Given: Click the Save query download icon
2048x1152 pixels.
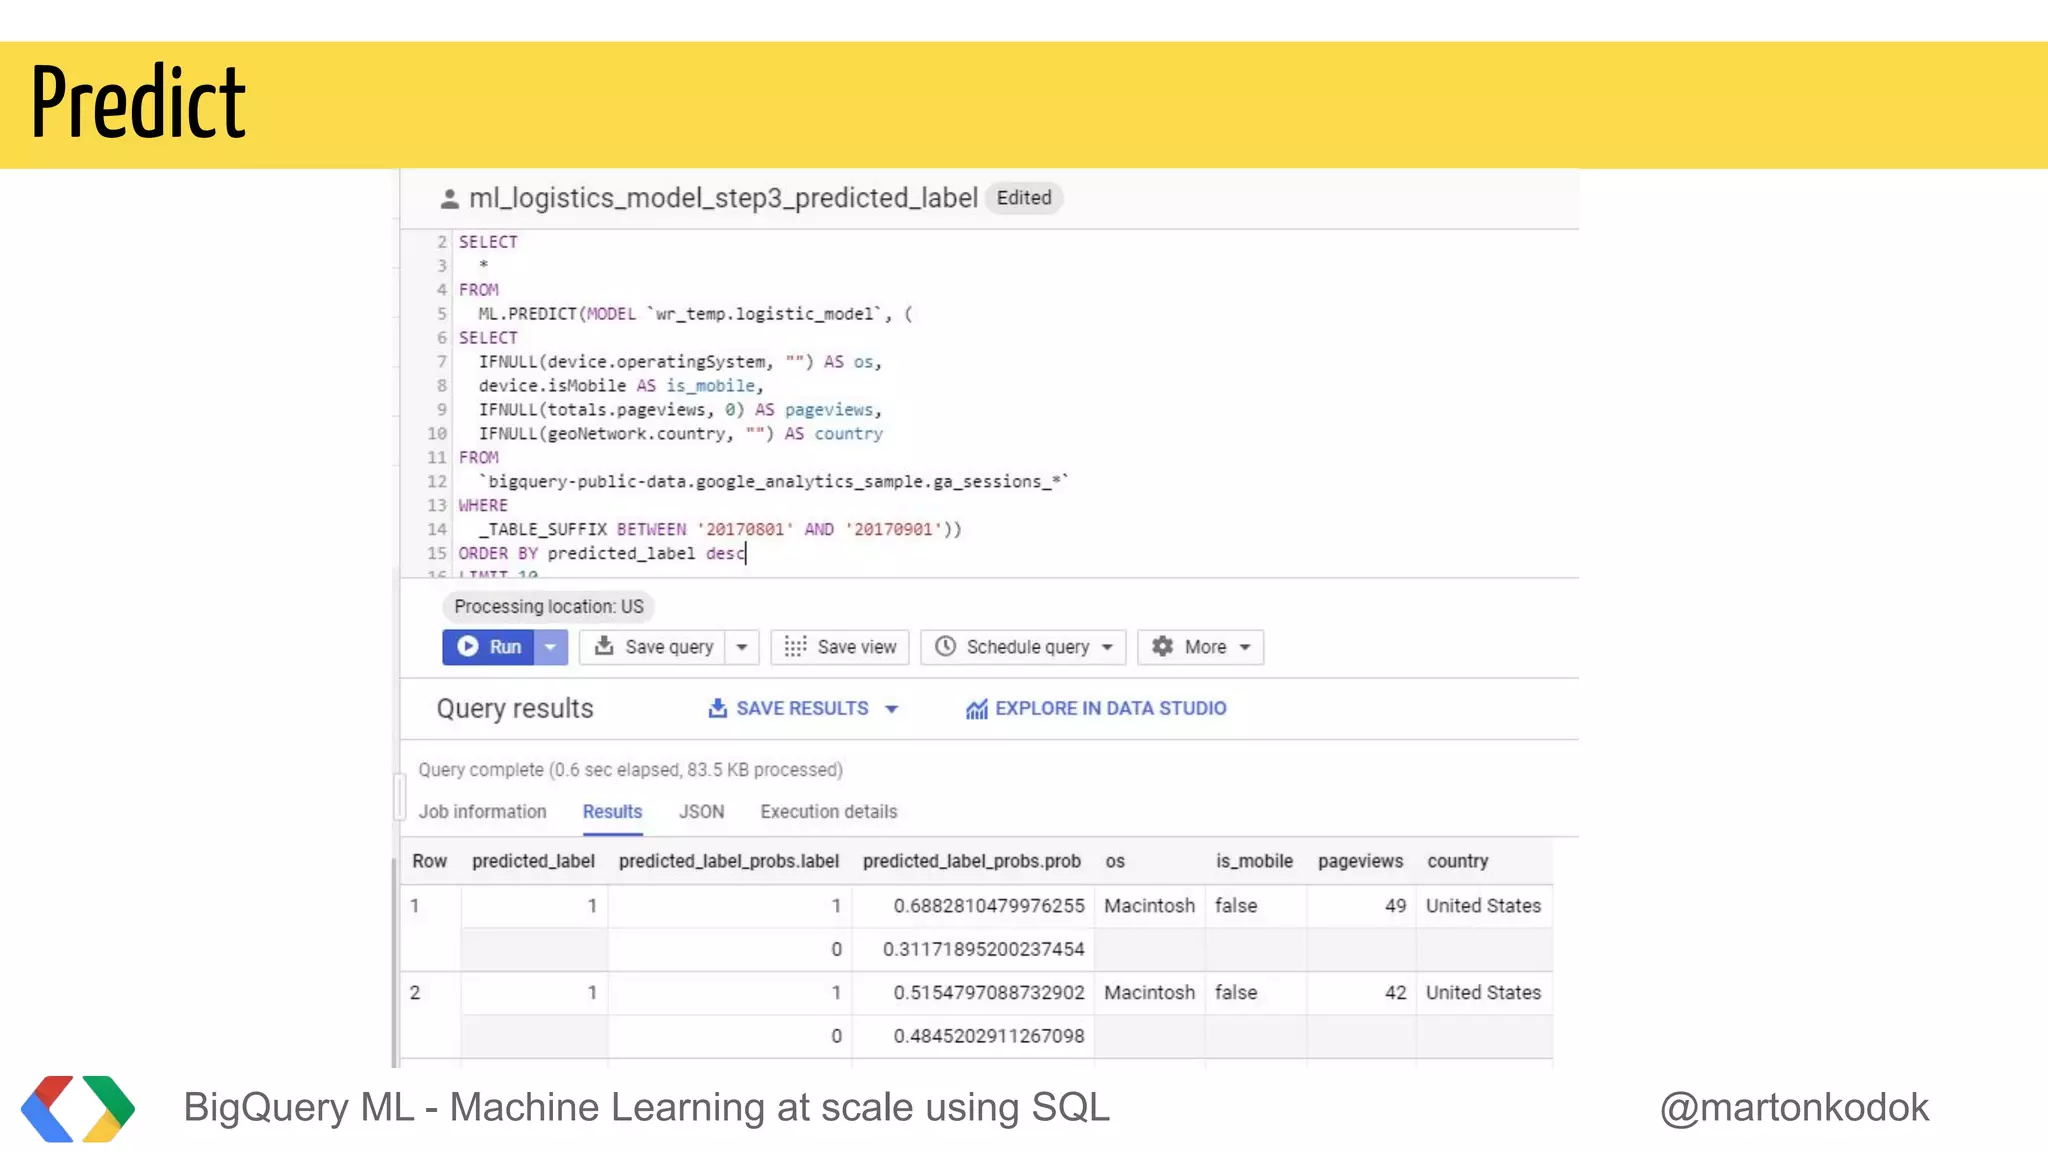Looking at the screenshot, I should click(x=604, y=646).
